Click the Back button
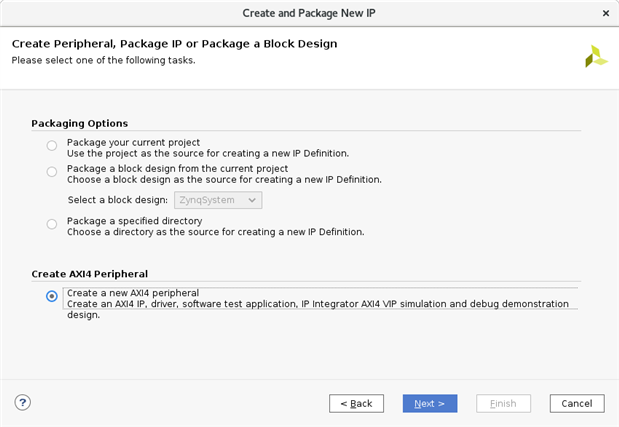Image resolution: width=619 pixels, height=427 pixels. [x=356, y=403]
